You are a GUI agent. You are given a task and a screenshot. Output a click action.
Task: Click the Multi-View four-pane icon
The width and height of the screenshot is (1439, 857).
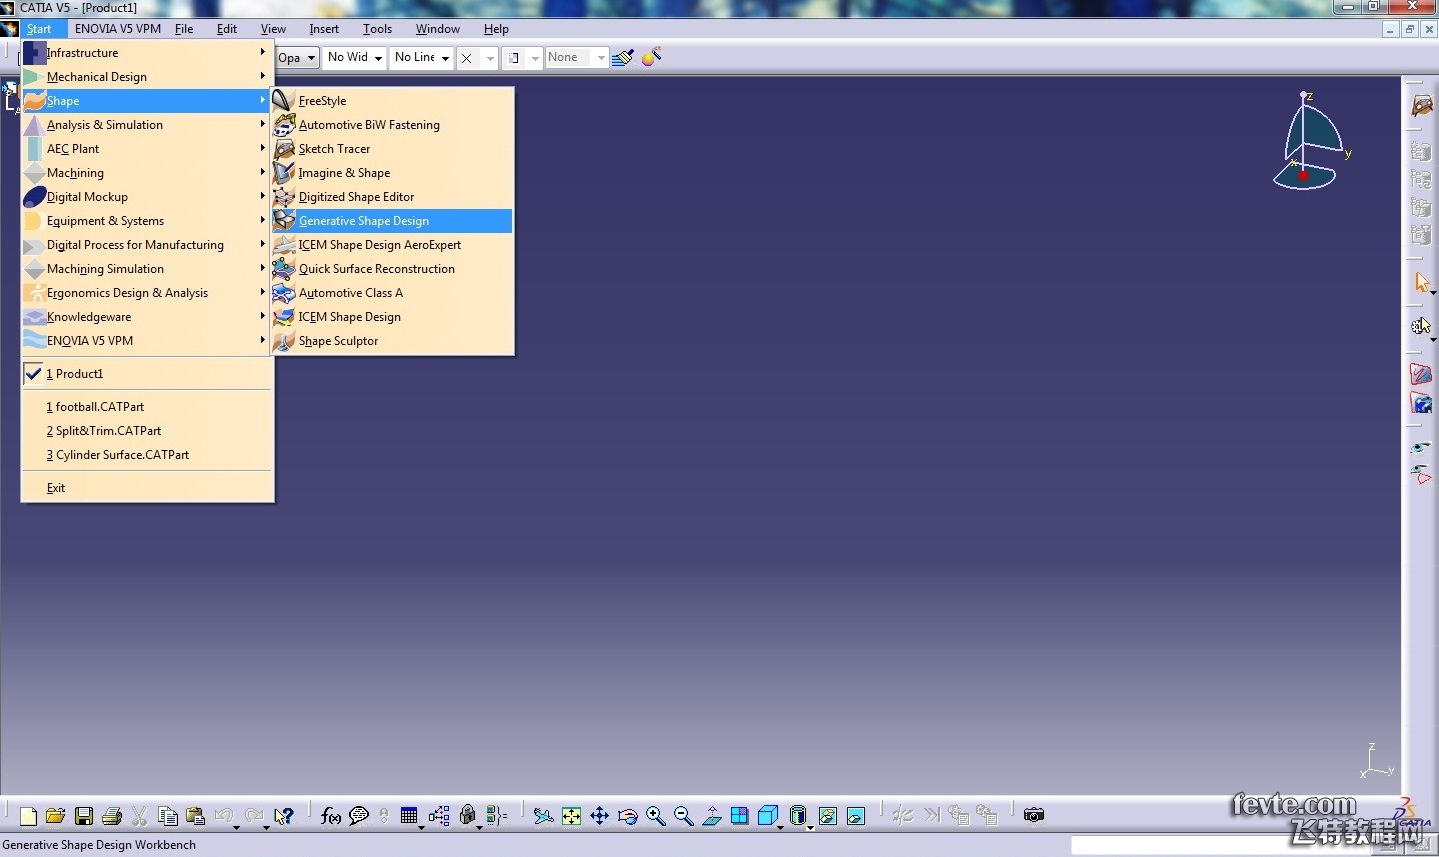(x=739, y=816)
